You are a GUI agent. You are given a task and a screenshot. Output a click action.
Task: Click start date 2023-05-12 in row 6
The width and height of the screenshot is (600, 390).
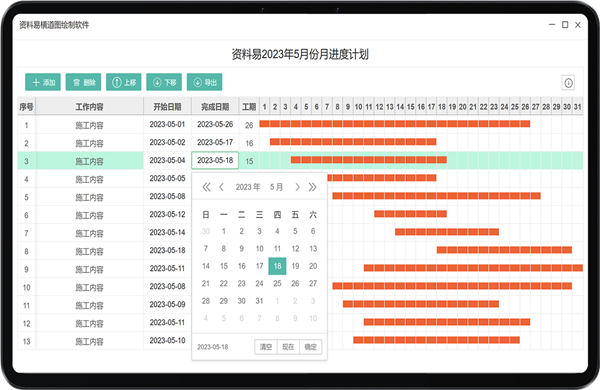[167, 214]
